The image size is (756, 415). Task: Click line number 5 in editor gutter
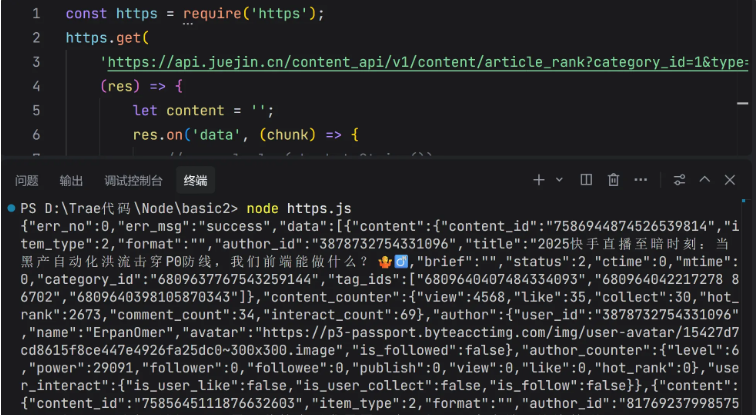coord(36,110)
